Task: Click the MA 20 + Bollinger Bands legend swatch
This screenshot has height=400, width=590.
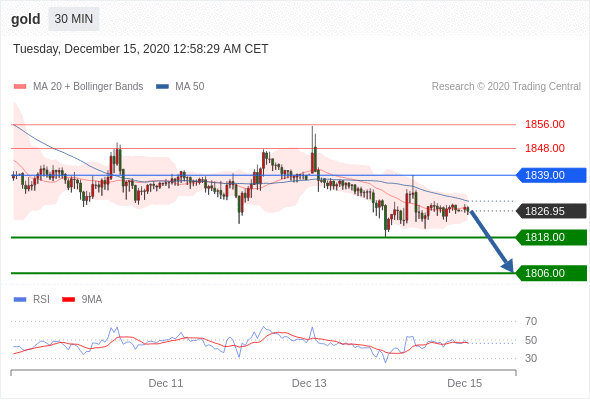Action: [20, 87]
